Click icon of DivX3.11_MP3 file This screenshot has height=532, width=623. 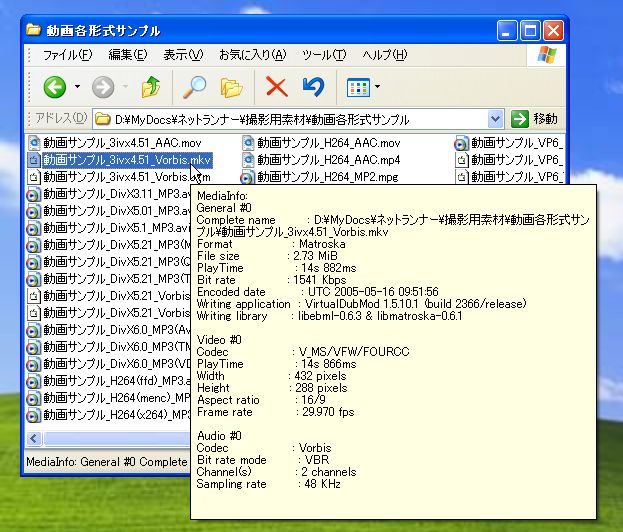[x=33, y=195]
